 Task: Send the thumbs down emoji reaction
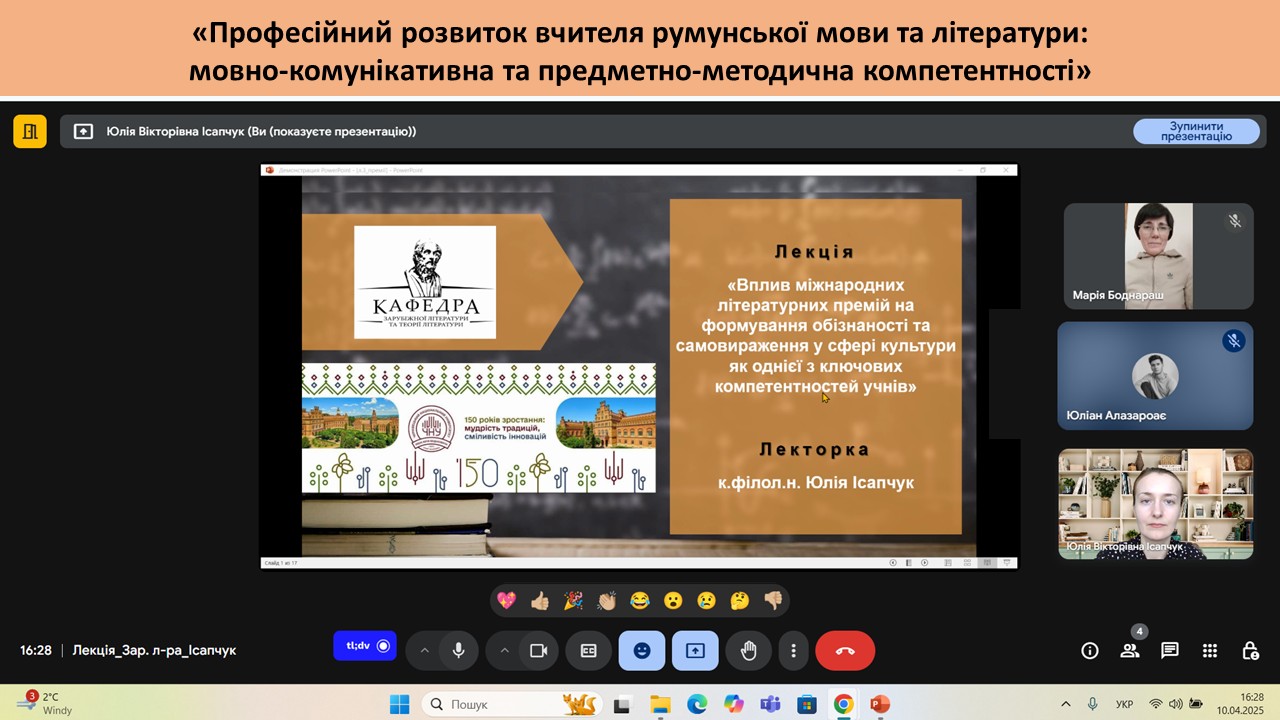click(773, 601)
